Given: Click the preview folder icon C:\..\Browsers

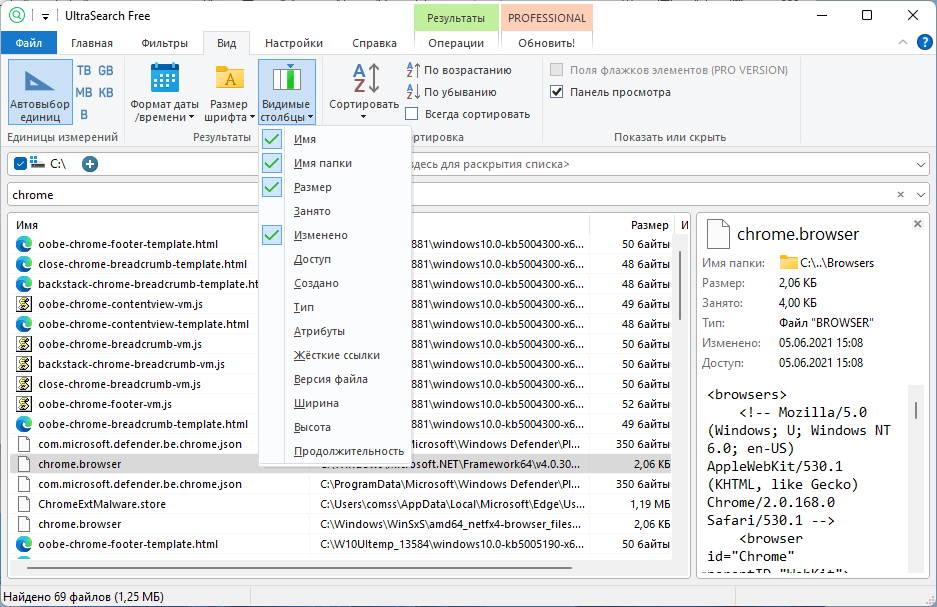Looking at the screenshot, I should (x=789, y=262).
